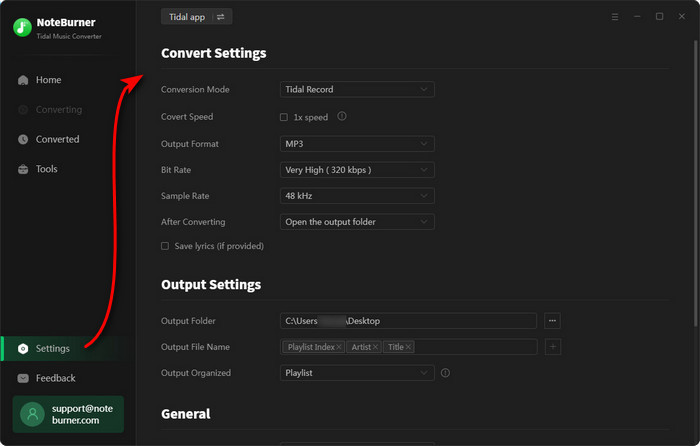Click the Home house icon

tap(23, 80)
